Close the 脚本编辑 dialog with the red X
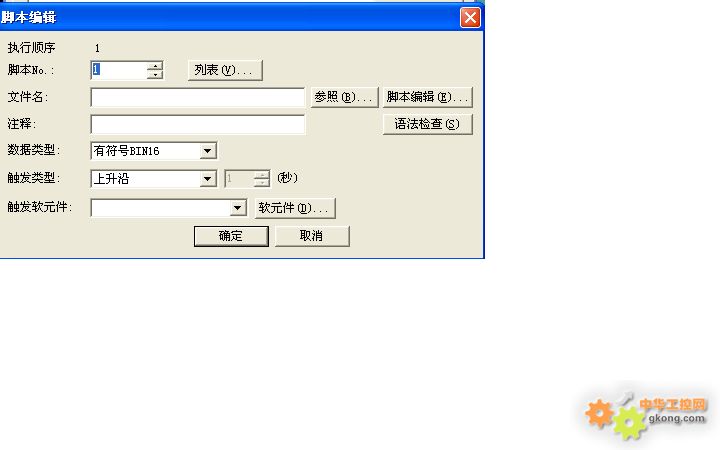This screenshot has width=720, height=450. tap(470, 18)
